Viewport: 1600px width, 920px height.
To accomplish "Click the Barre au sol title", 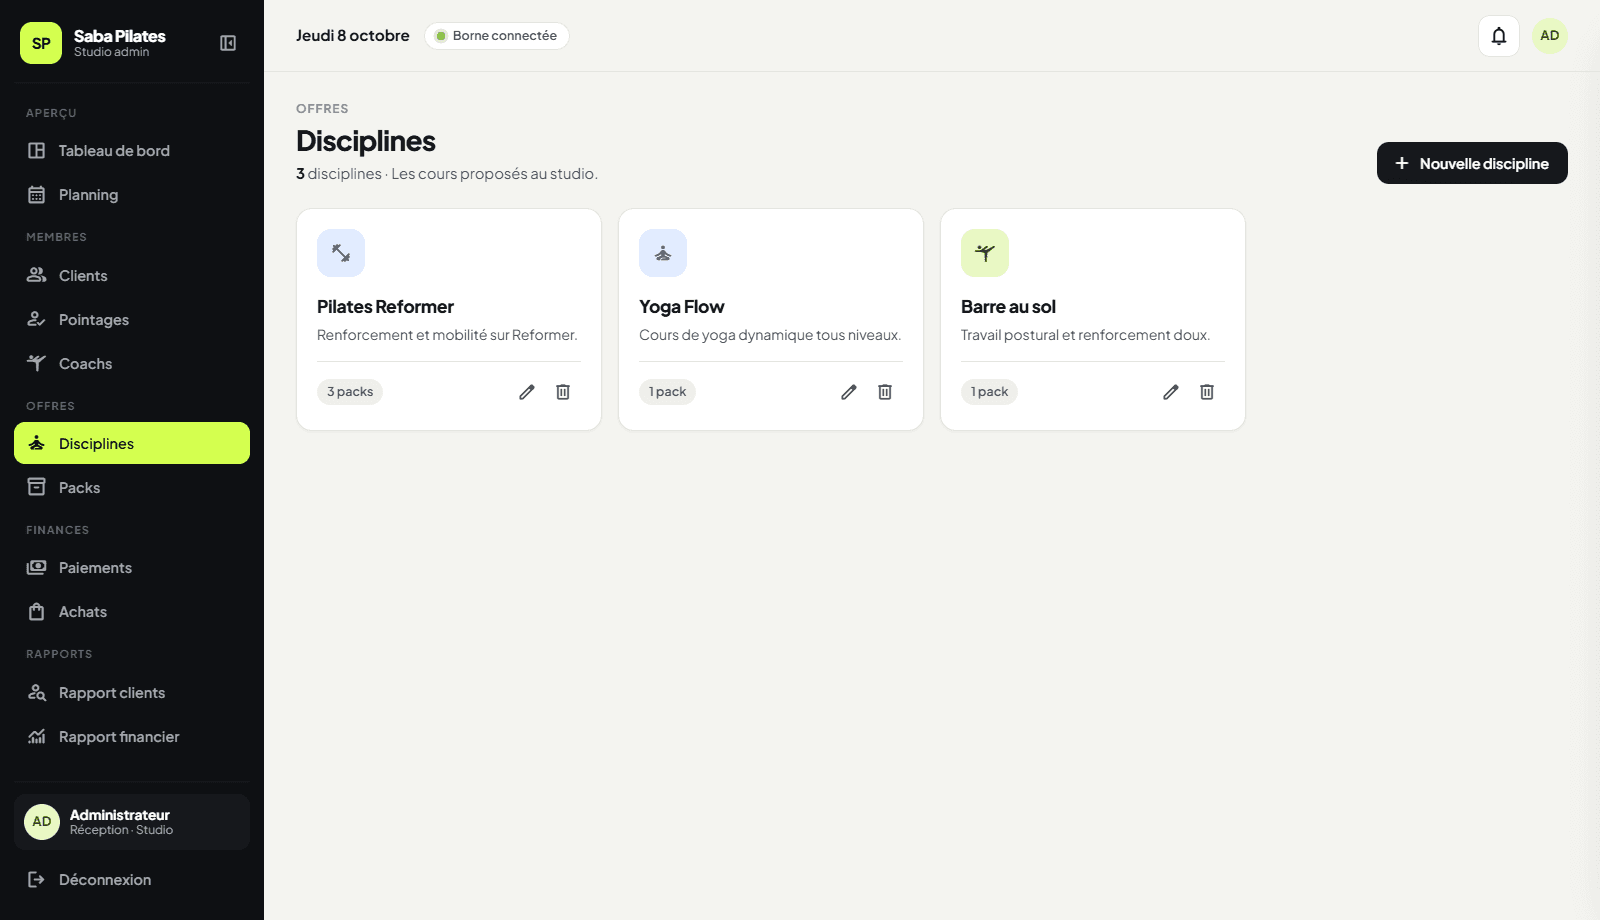I will tap(1008, 307).
